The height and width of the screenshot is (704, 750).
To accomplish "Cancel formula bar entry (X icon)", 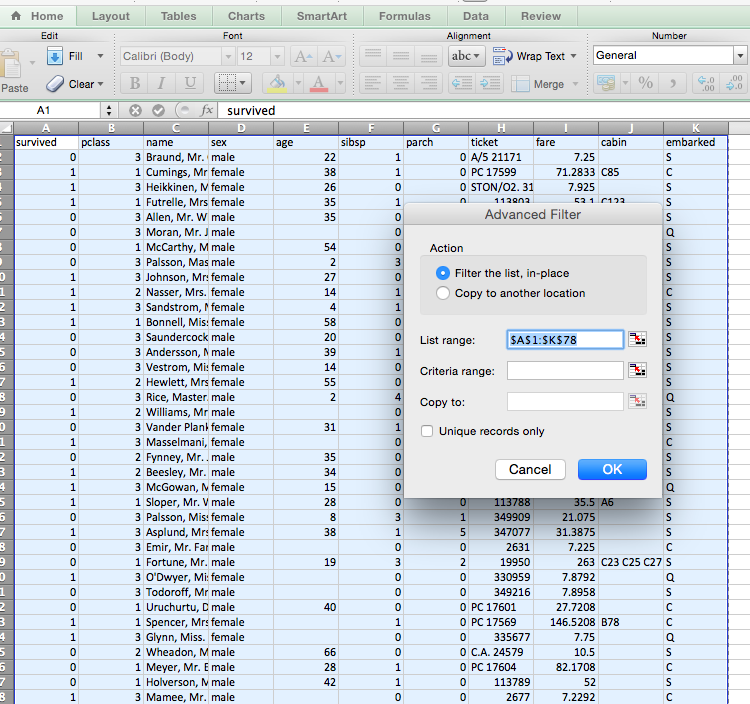I will tap(135, 110).
